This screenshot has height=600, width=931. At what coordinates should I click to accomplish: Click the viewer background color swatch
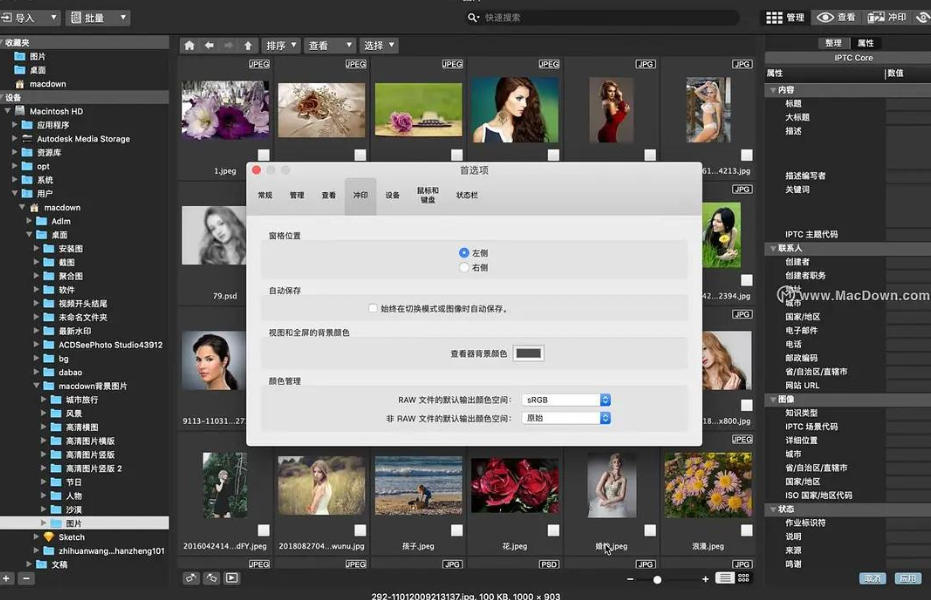[x=527, y=352]
